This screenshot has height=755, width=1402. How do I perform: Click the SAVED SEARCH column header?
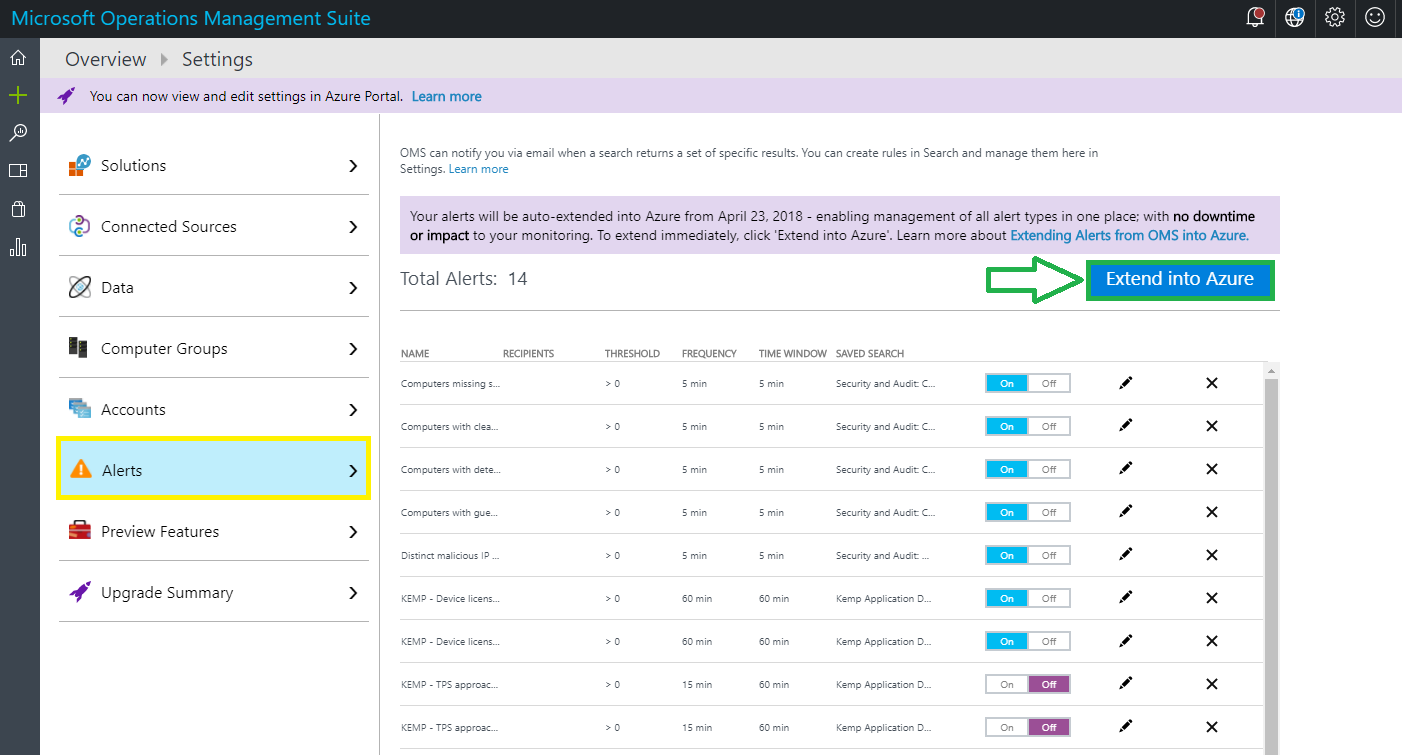870,354
